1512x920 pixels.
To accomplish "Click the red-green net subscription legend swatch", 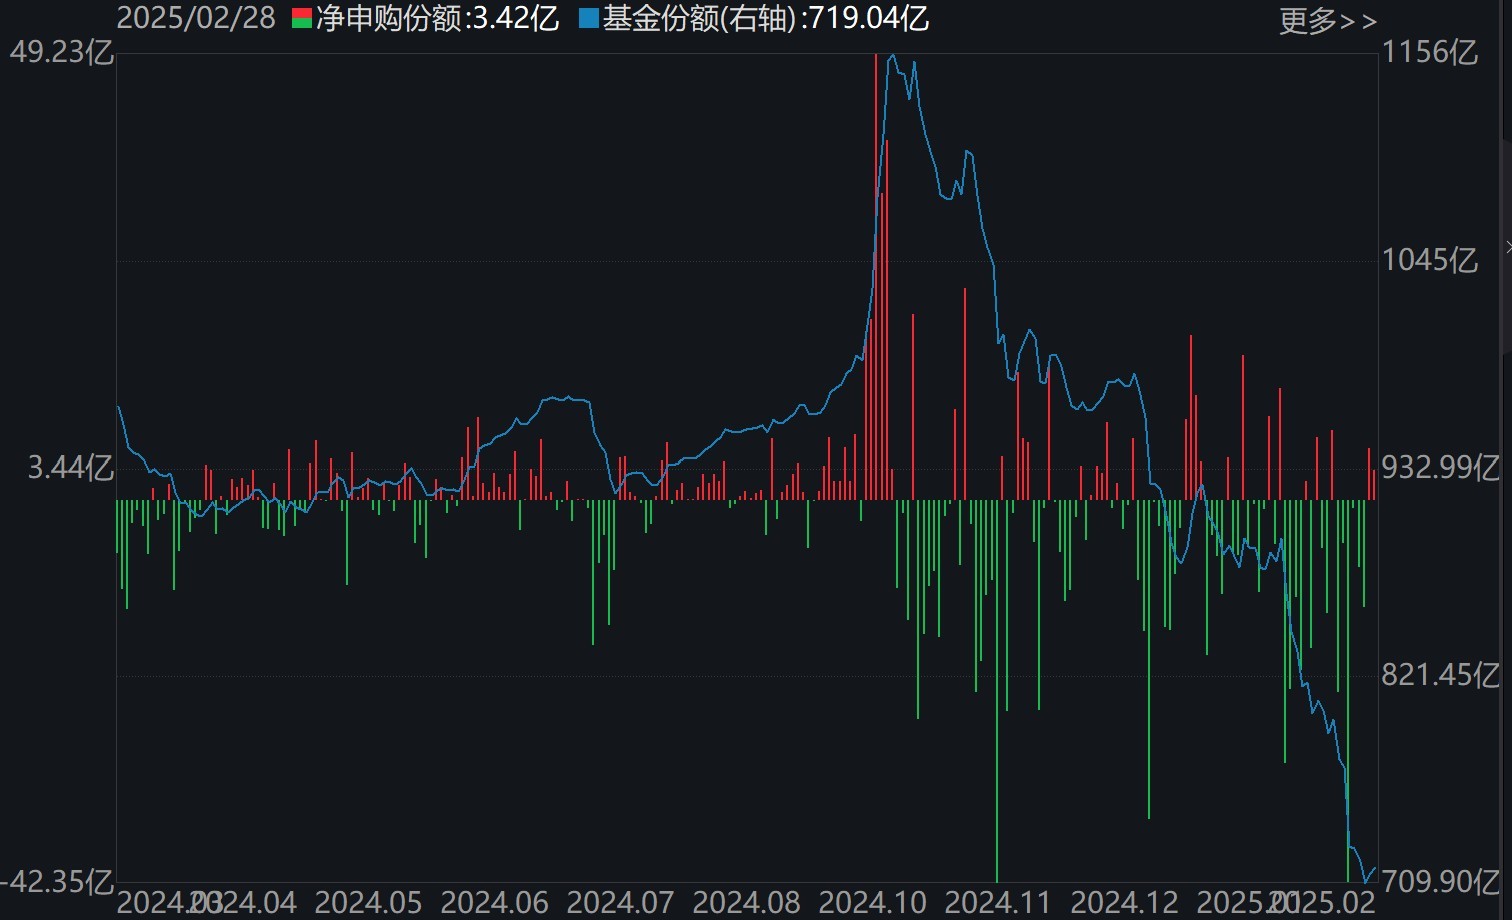I will click(x=302, y=18).
